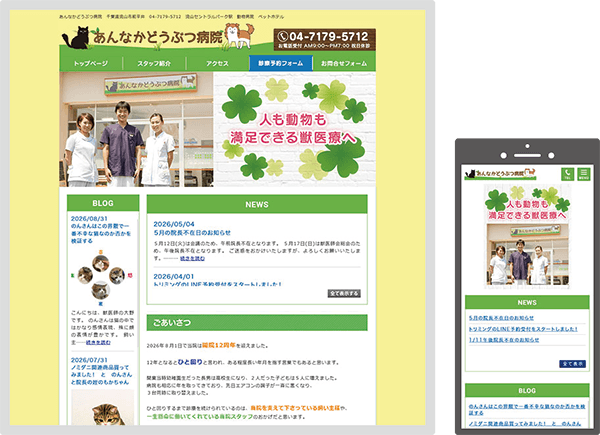The height and width of the screenshot is (435, 600).
Task: Click the kitten photo in the second blog post
Action: (x=103, y=407)
